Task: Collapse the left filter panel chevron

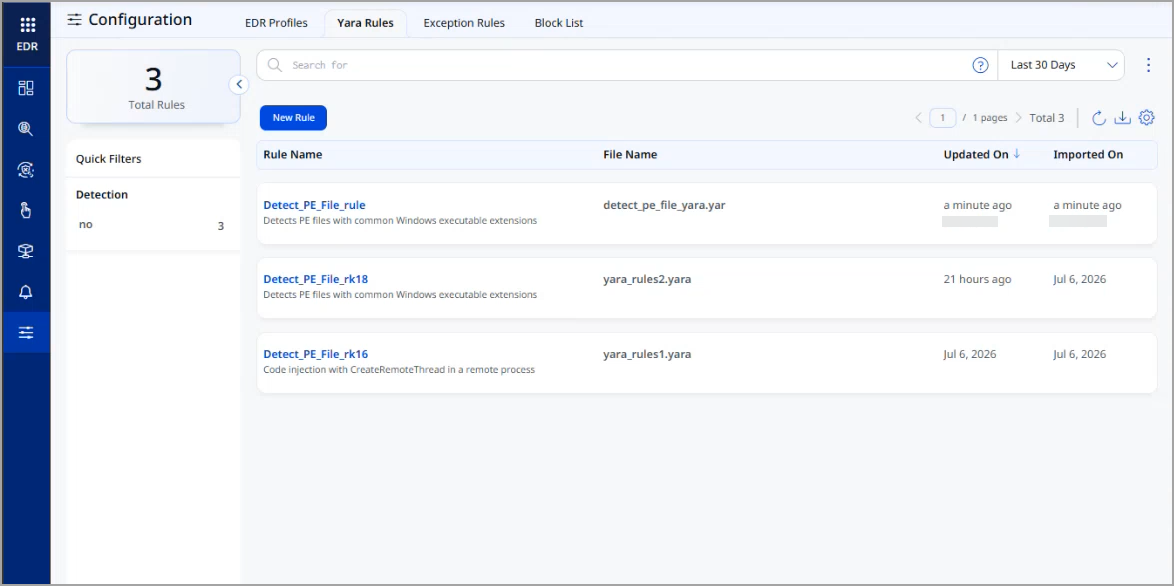Action: click(239, 85)
